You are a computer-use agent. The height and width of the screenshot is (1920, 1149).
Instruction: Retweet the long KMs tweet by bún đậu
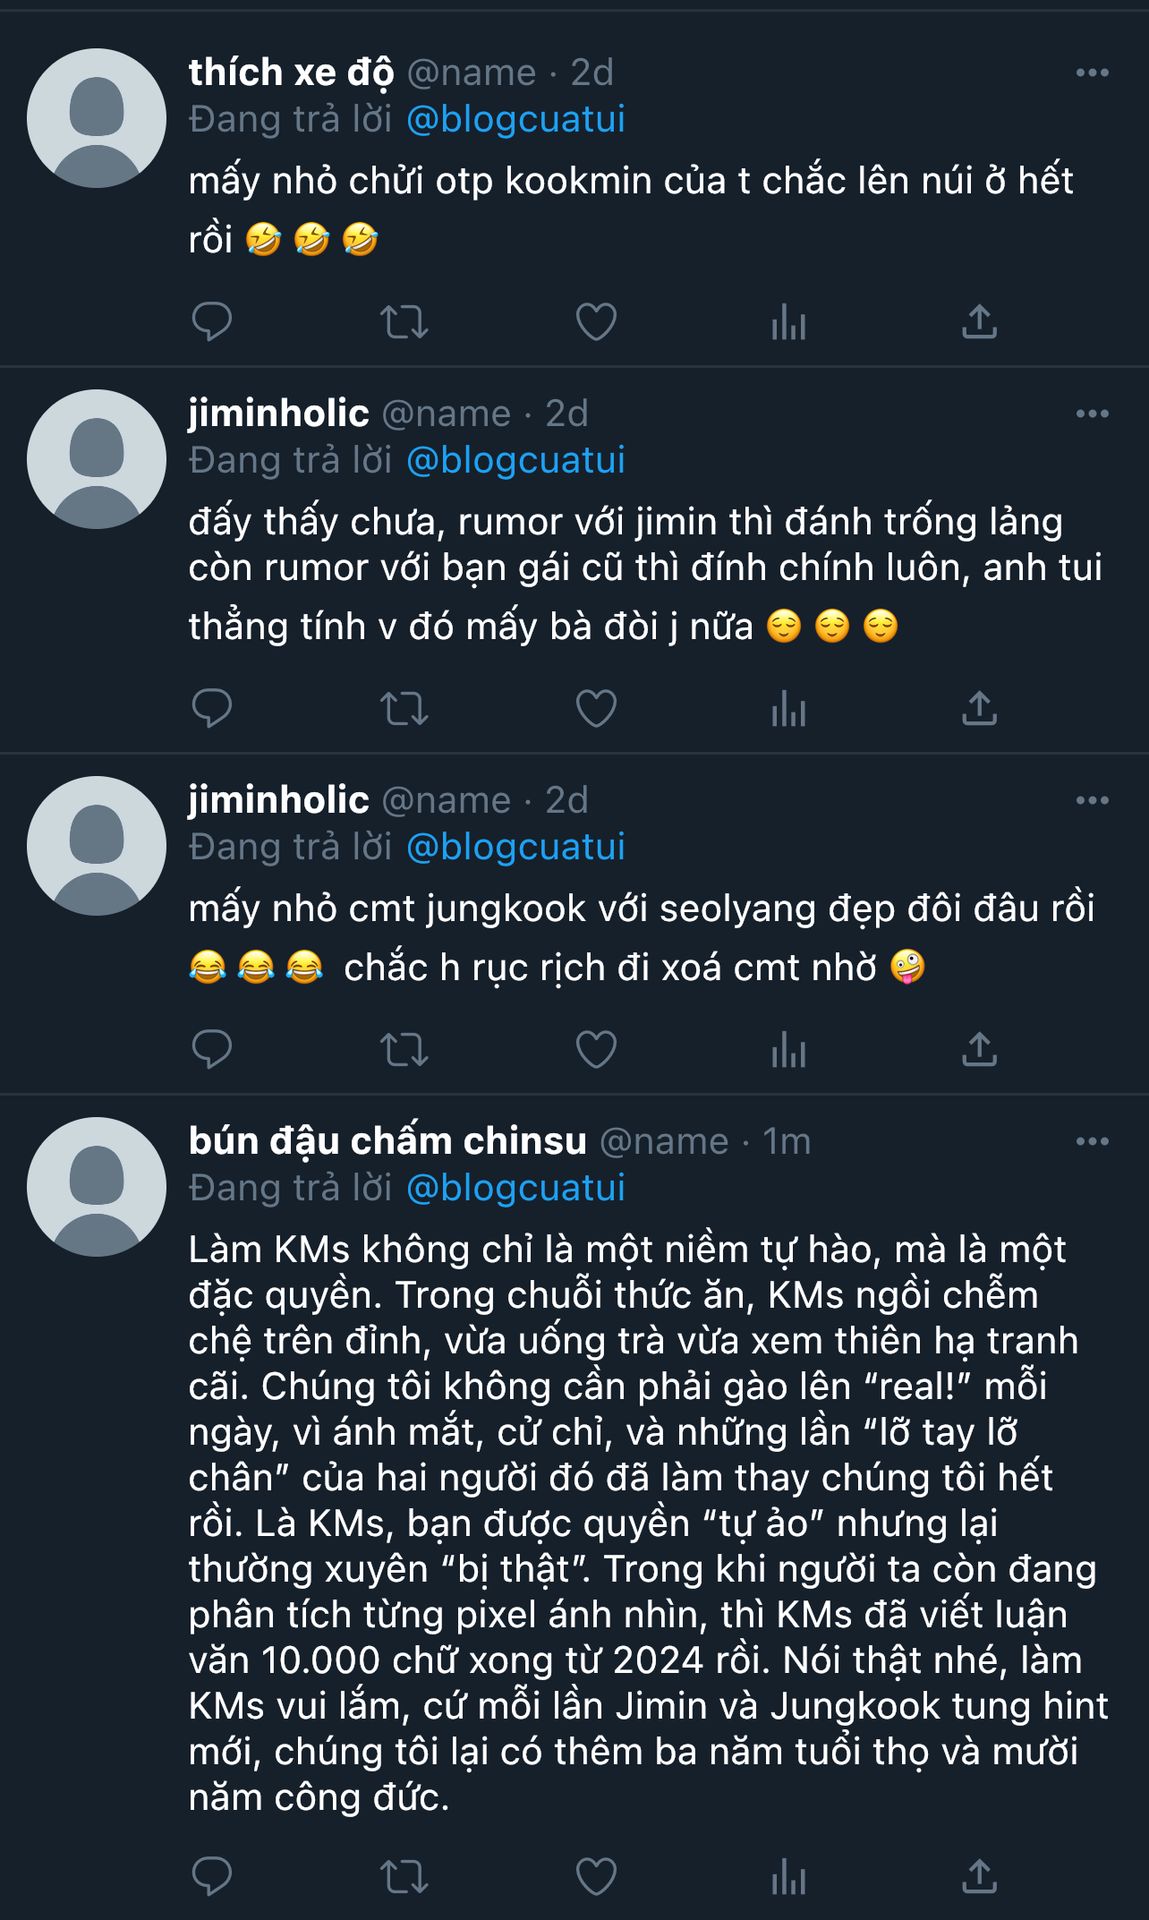(x=404, y=1877)
